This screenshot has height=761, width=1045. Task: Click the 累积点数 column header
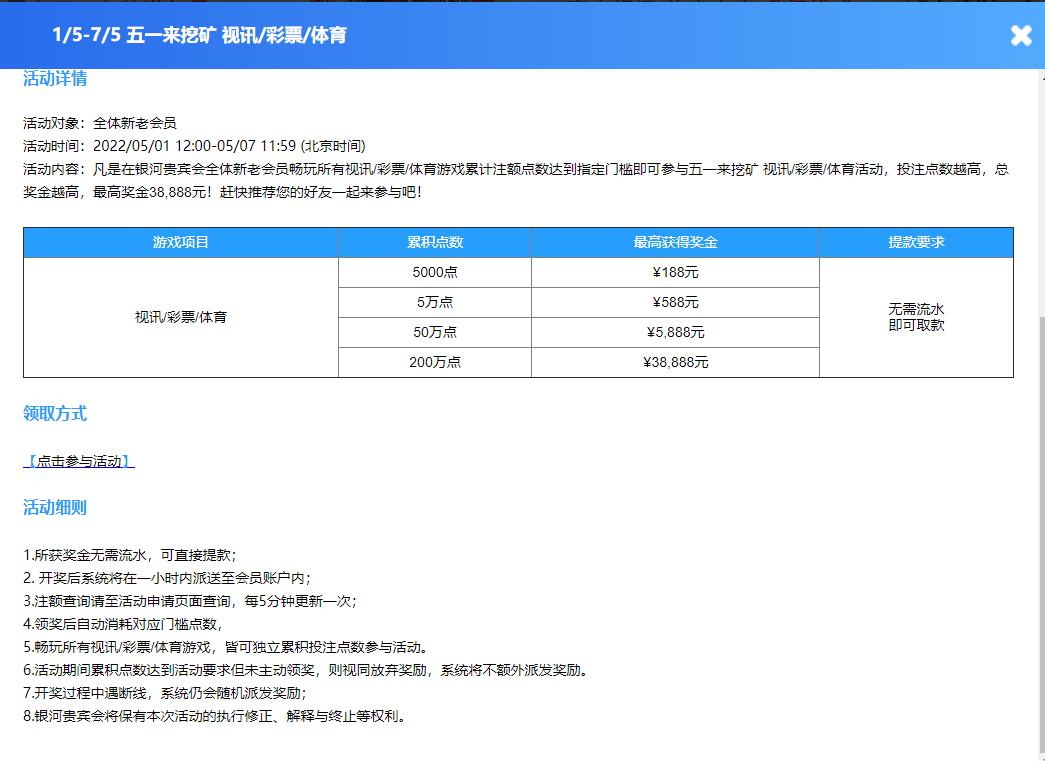[x=435, y=243]
